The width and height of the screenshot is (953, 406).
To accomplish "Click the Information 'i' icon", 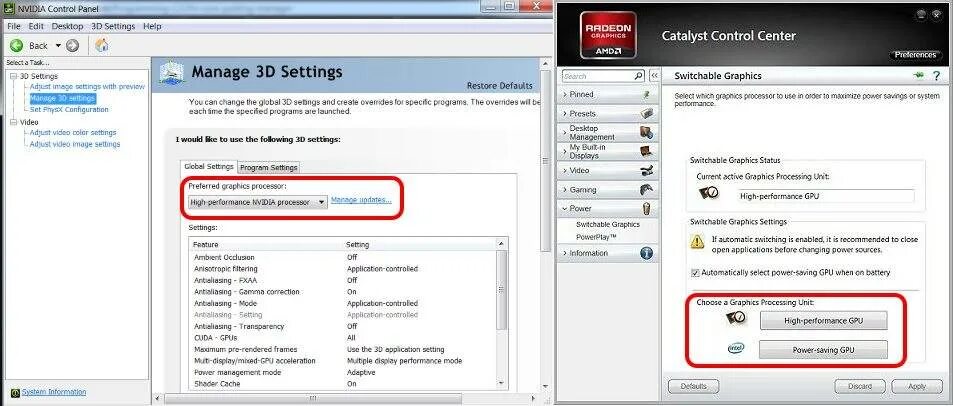I will [x=647, y=253].
